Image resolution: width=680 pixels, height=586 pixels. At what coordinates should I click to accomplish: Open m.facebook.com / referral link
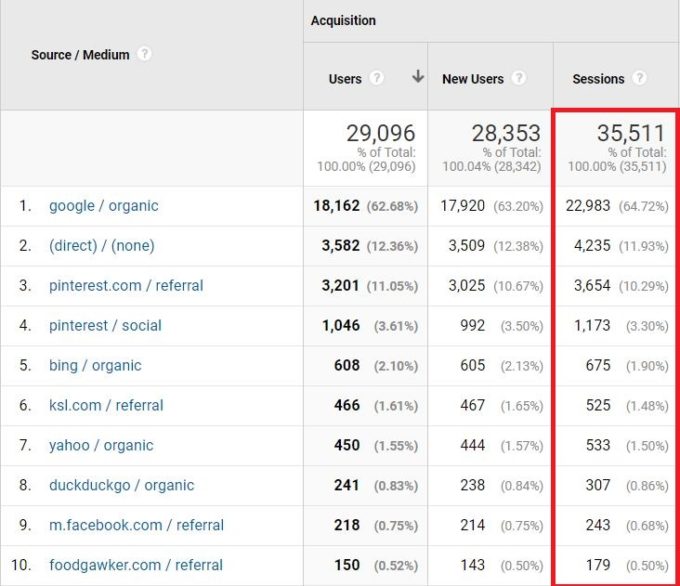(x=137, y=525)
